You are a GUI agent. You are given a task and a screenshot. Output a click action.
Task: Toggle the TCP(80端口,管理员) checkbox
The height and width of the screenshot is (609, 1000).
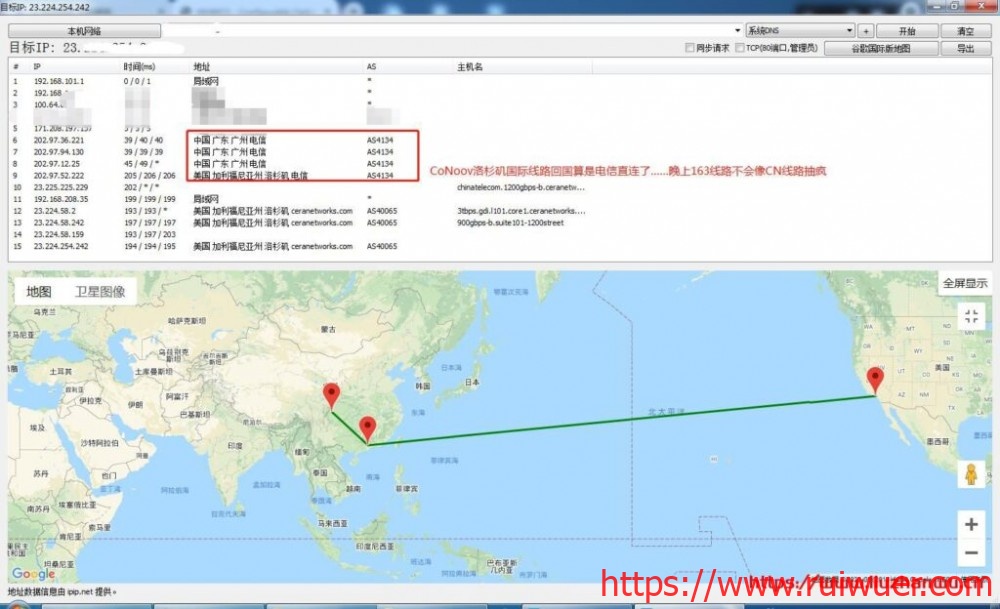[740, 48]
